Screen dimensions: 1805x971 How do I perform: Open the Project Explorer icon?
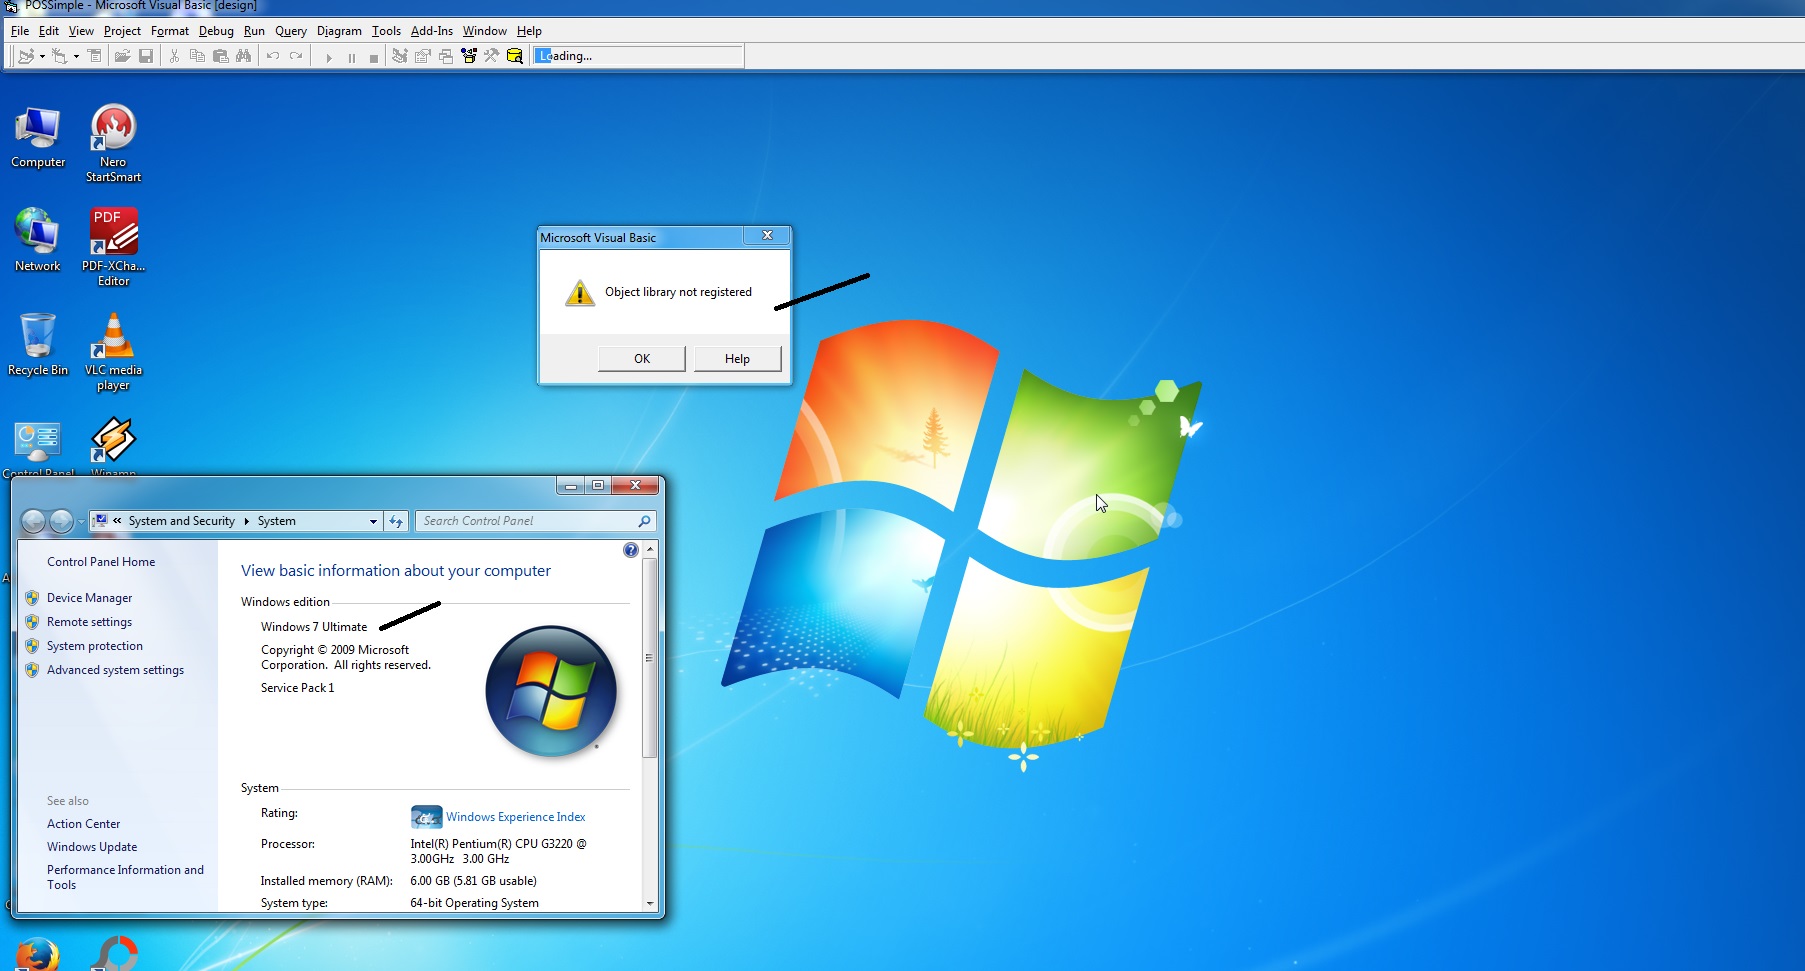click(400, 56)
